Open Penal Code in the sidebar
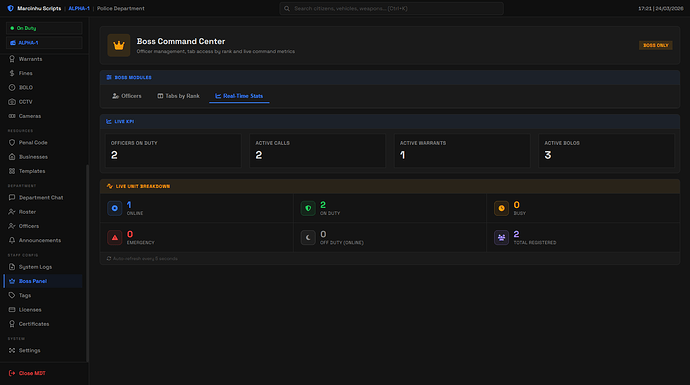690x385 pixels. click(43, 143)
